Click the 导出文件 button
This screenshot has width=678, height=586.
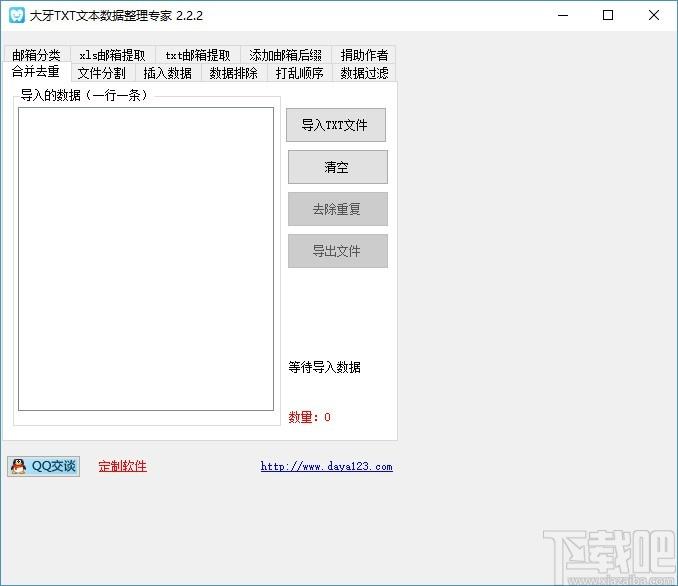click(338, 251)
